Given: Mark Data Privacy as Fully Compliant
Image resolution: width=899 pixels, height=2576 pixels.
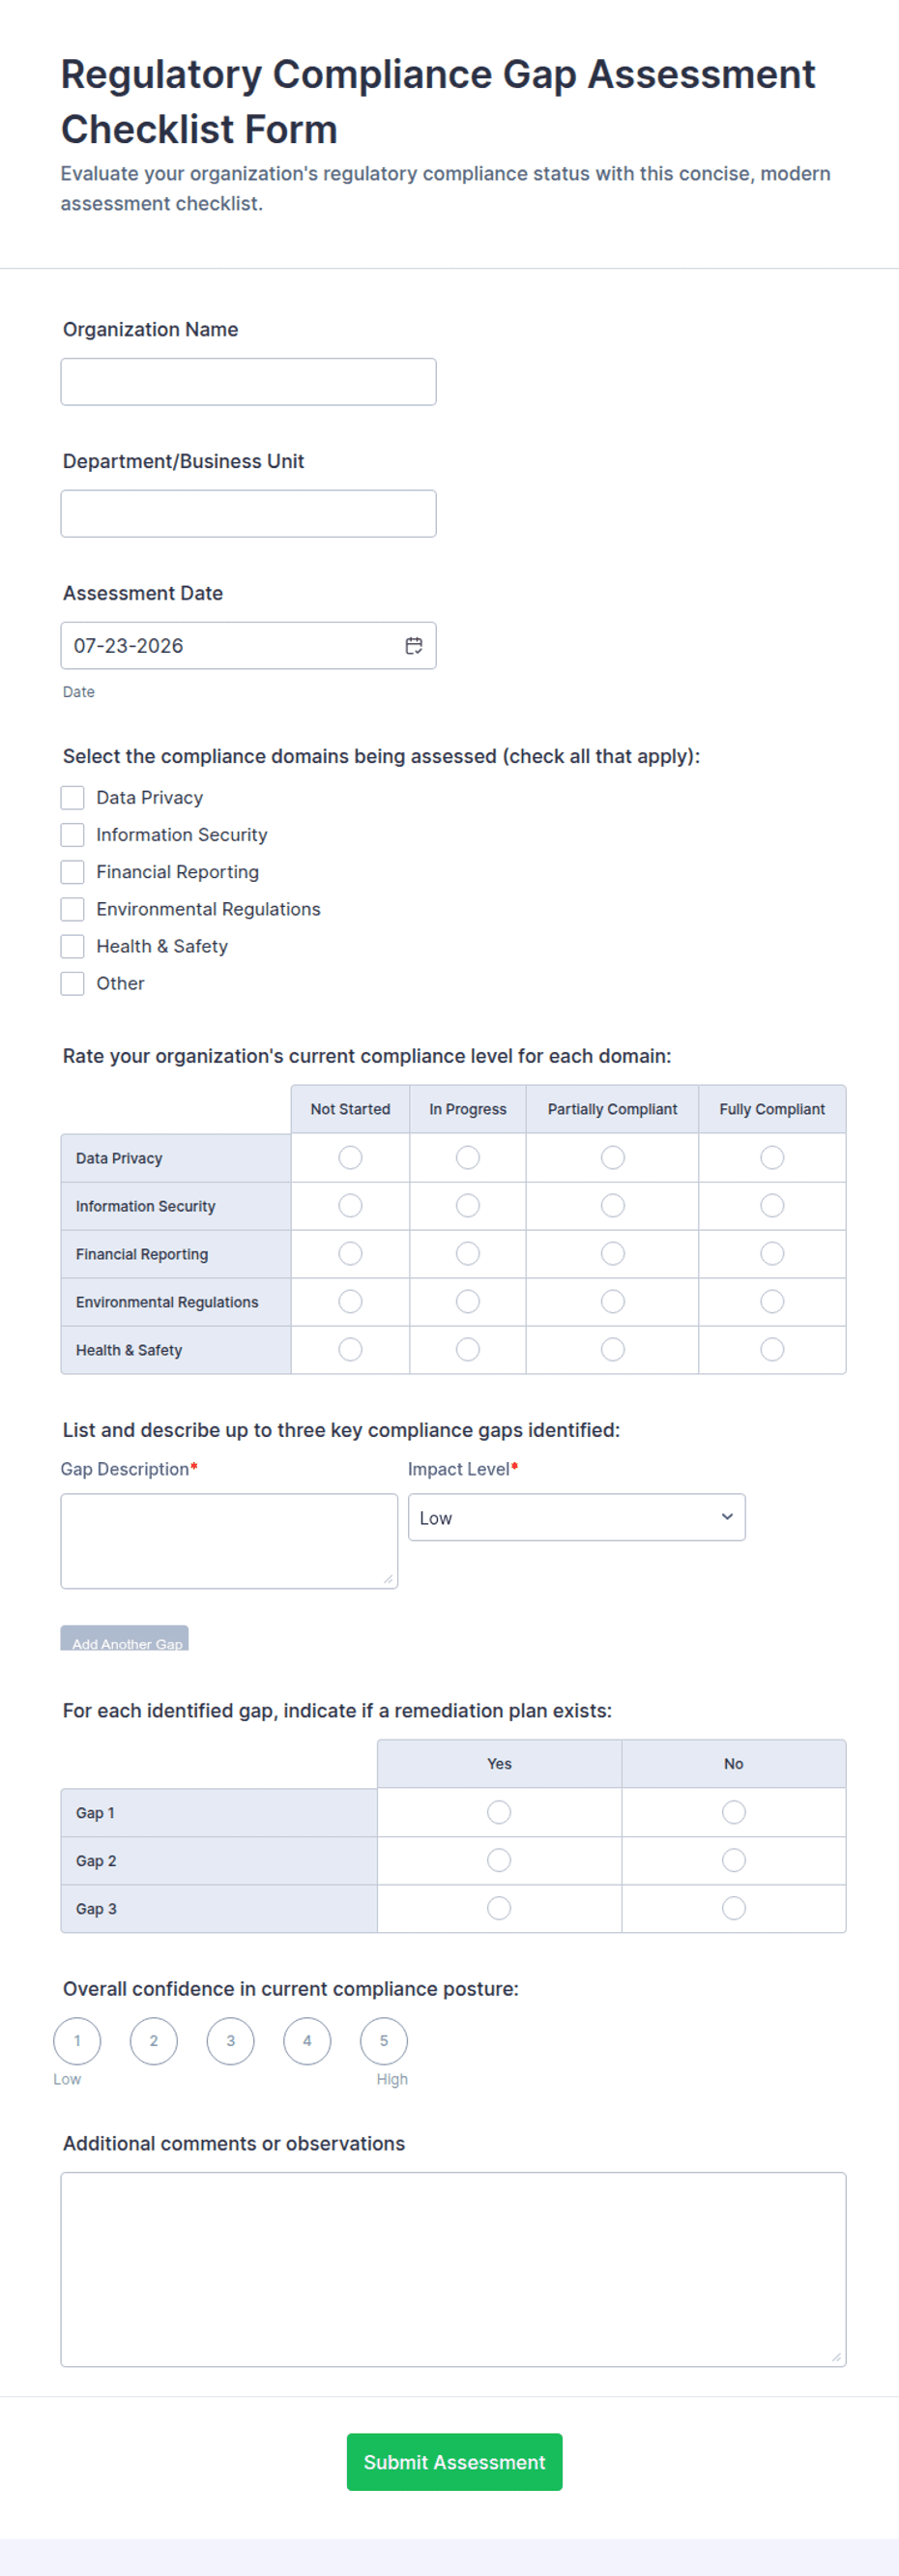Looking at the screenshot, I should 772,1157.
